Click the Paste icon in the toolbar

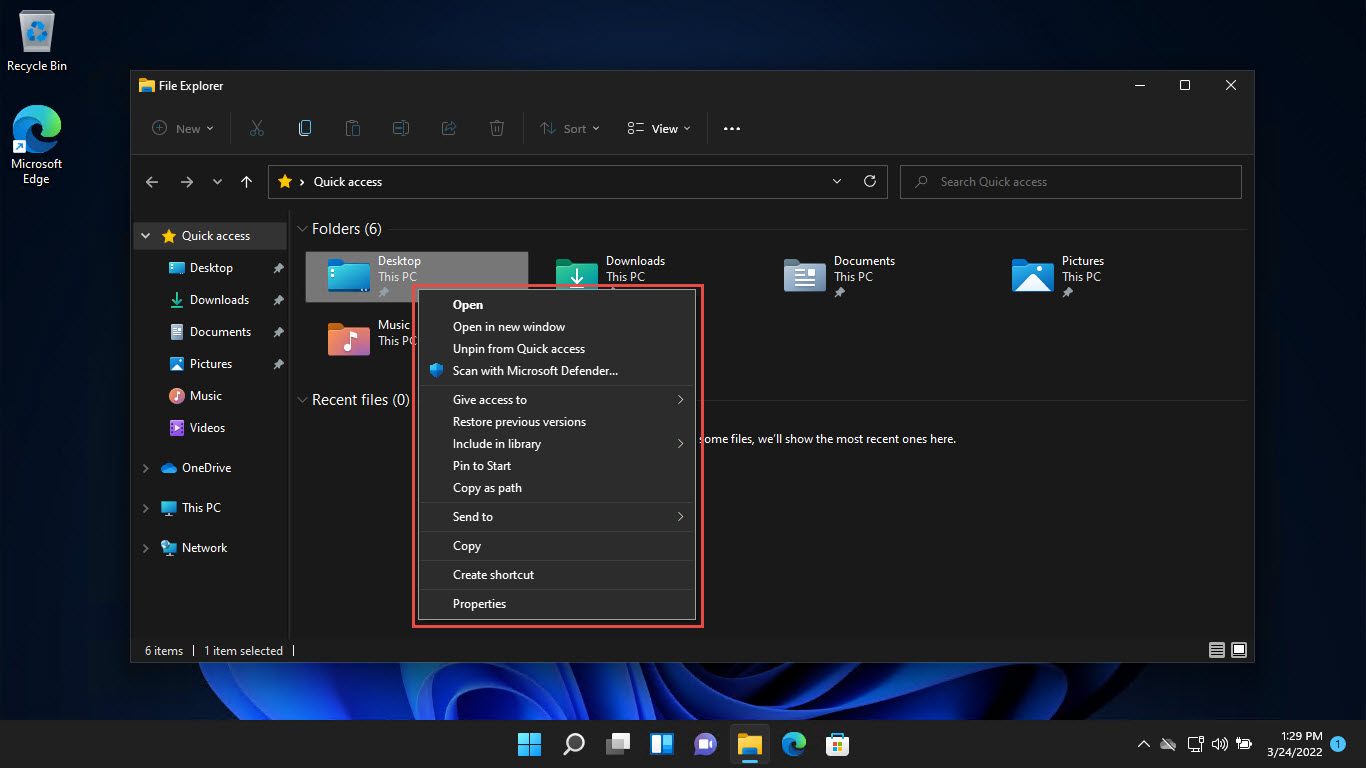(x=352, y=128)
